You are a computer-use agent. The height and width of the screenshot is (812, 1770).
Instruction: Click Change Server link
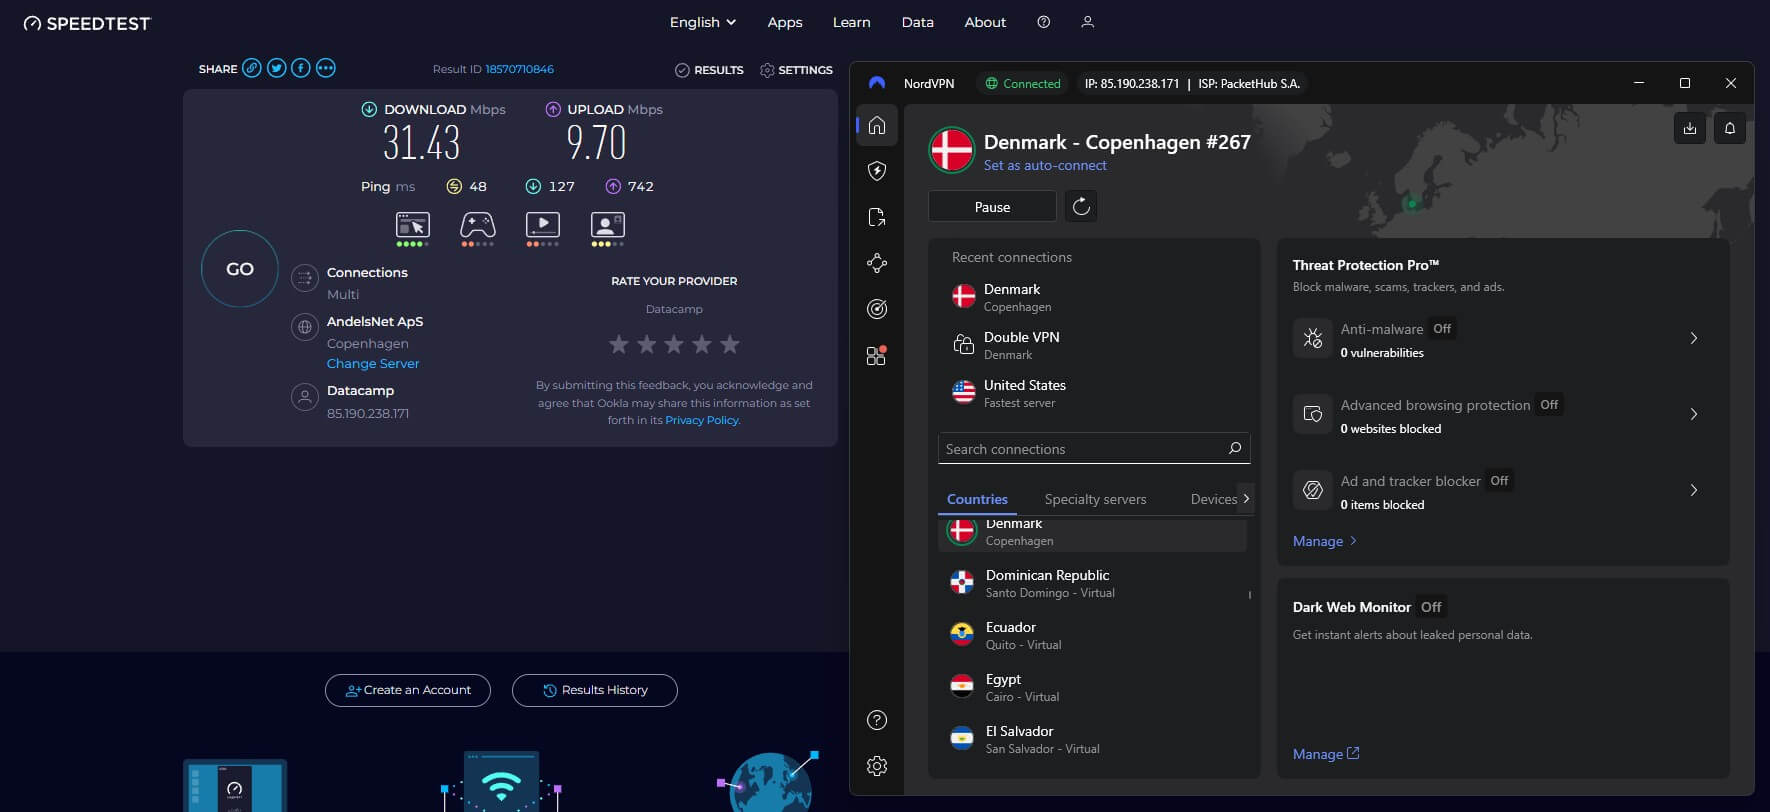pos(373,363)
